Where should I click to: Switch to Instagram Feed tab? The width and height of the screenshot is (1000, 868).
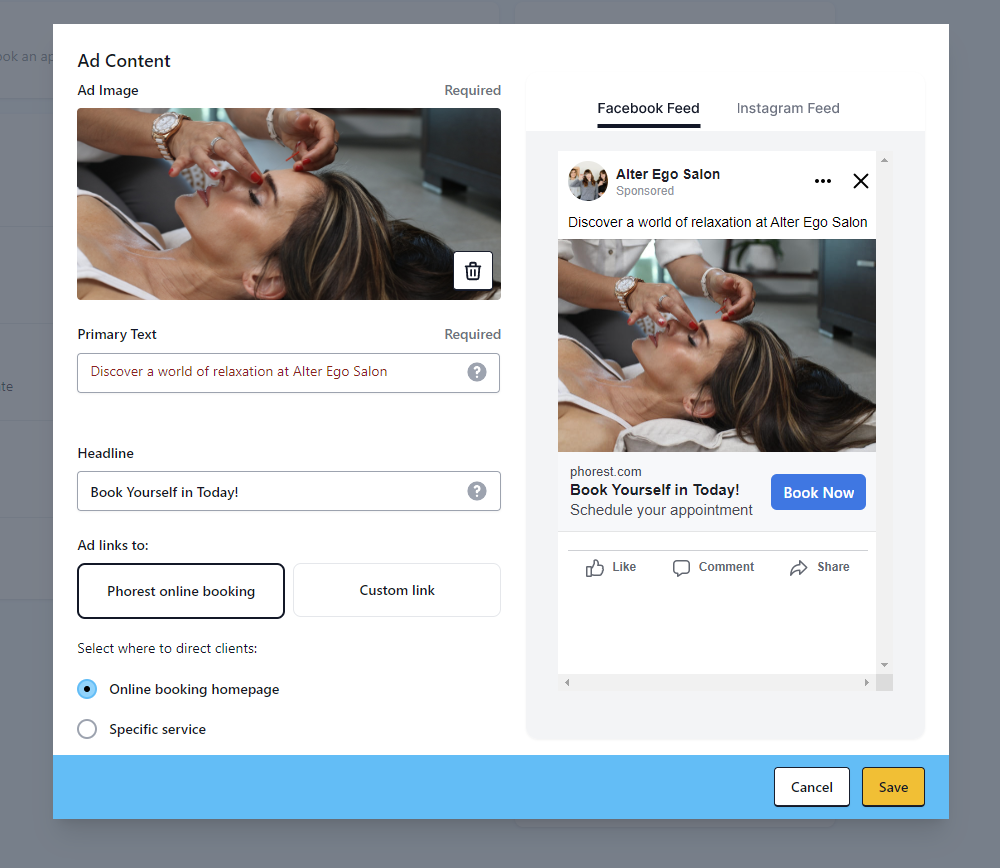[788, 108]
